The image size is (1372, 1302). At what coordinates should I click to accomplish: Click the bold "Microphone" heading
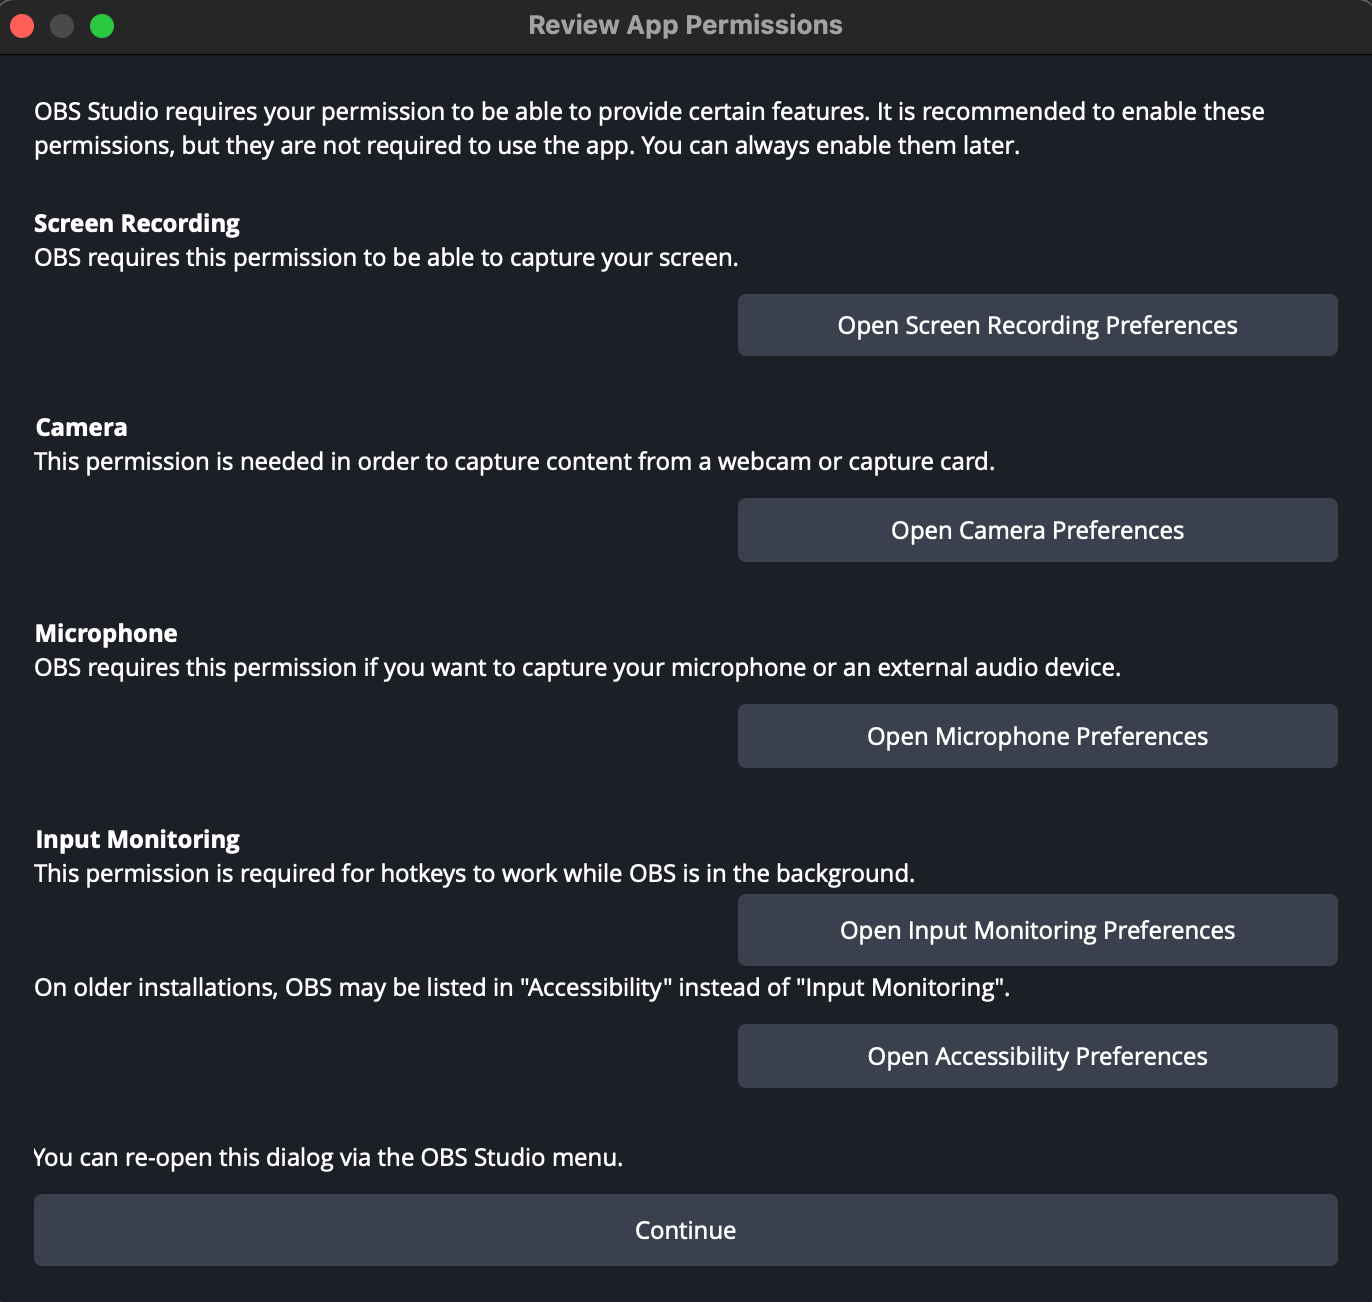[x=106, y=633]
